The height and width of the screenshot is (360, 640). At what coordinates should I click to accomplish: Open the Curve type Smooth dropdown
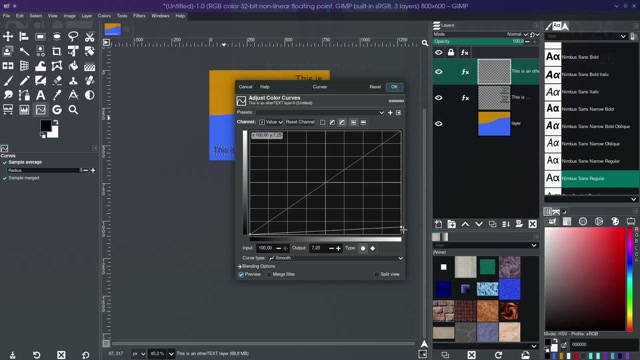tap(336, 258)
